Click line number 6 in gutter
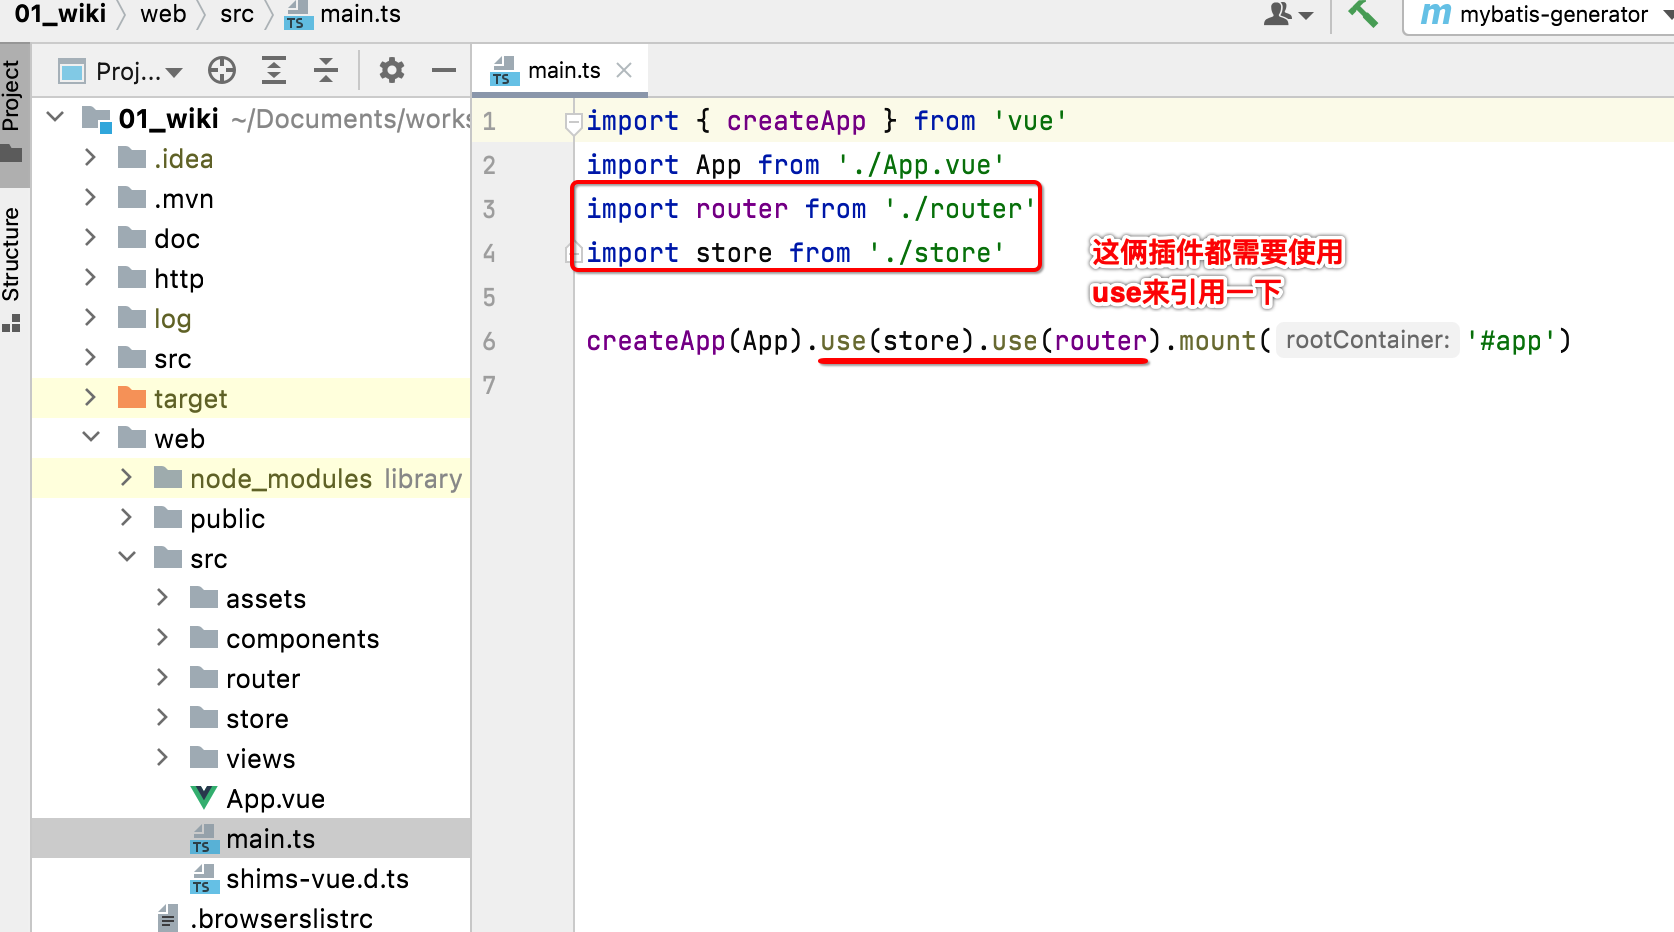Image resolution: width=1674 pixels, height=932 pixels. click(489, 341)
